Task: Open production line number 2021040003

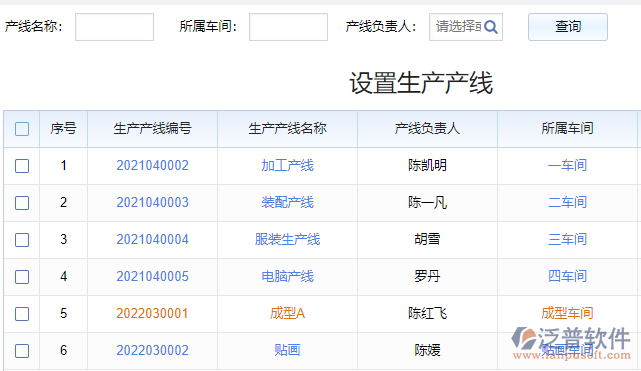Action: pos(152,202)
